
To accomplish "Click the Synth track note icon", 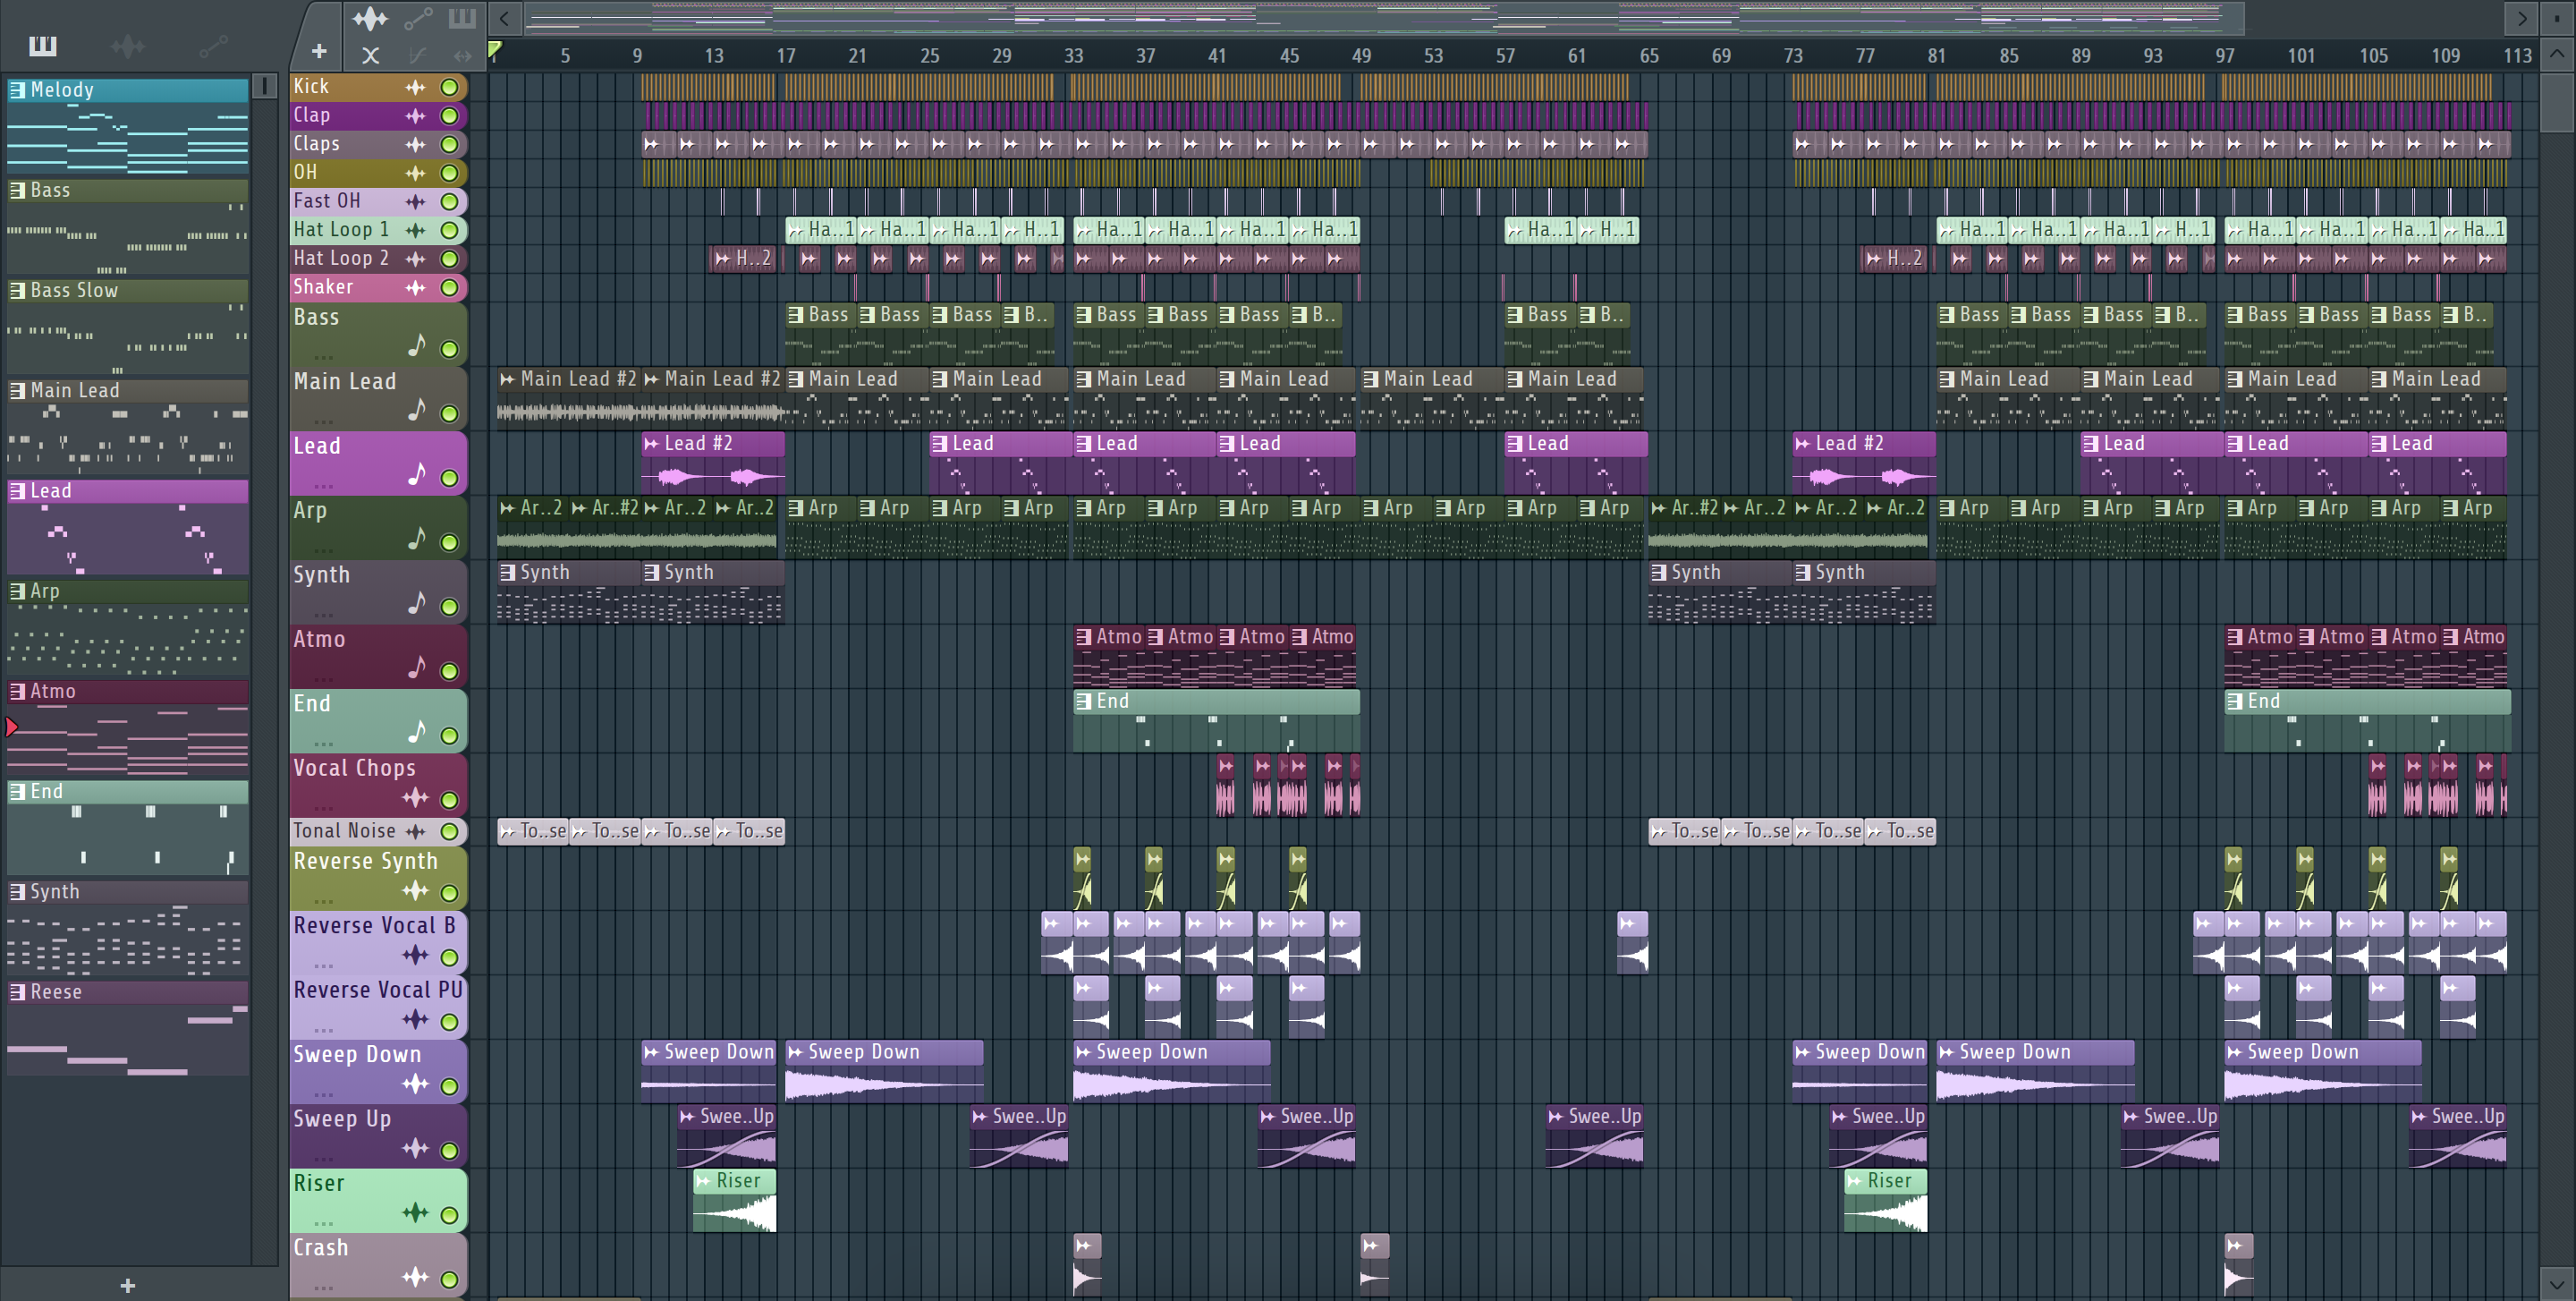I will pos(417,603).
